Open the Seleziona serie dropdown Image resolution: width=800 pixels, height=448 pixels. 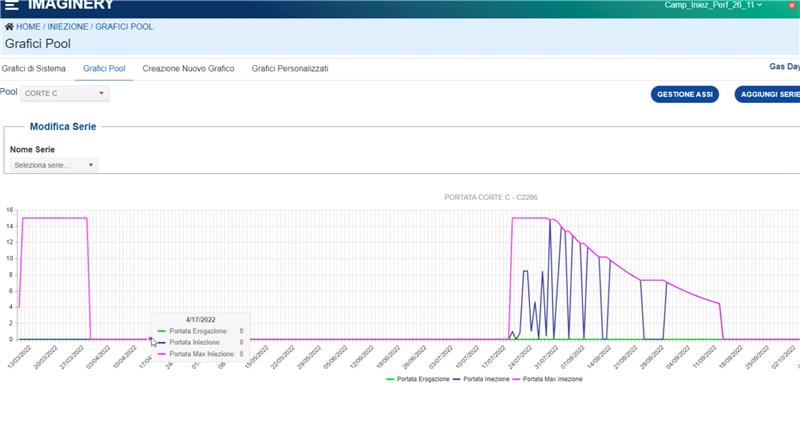coord(54,165)
